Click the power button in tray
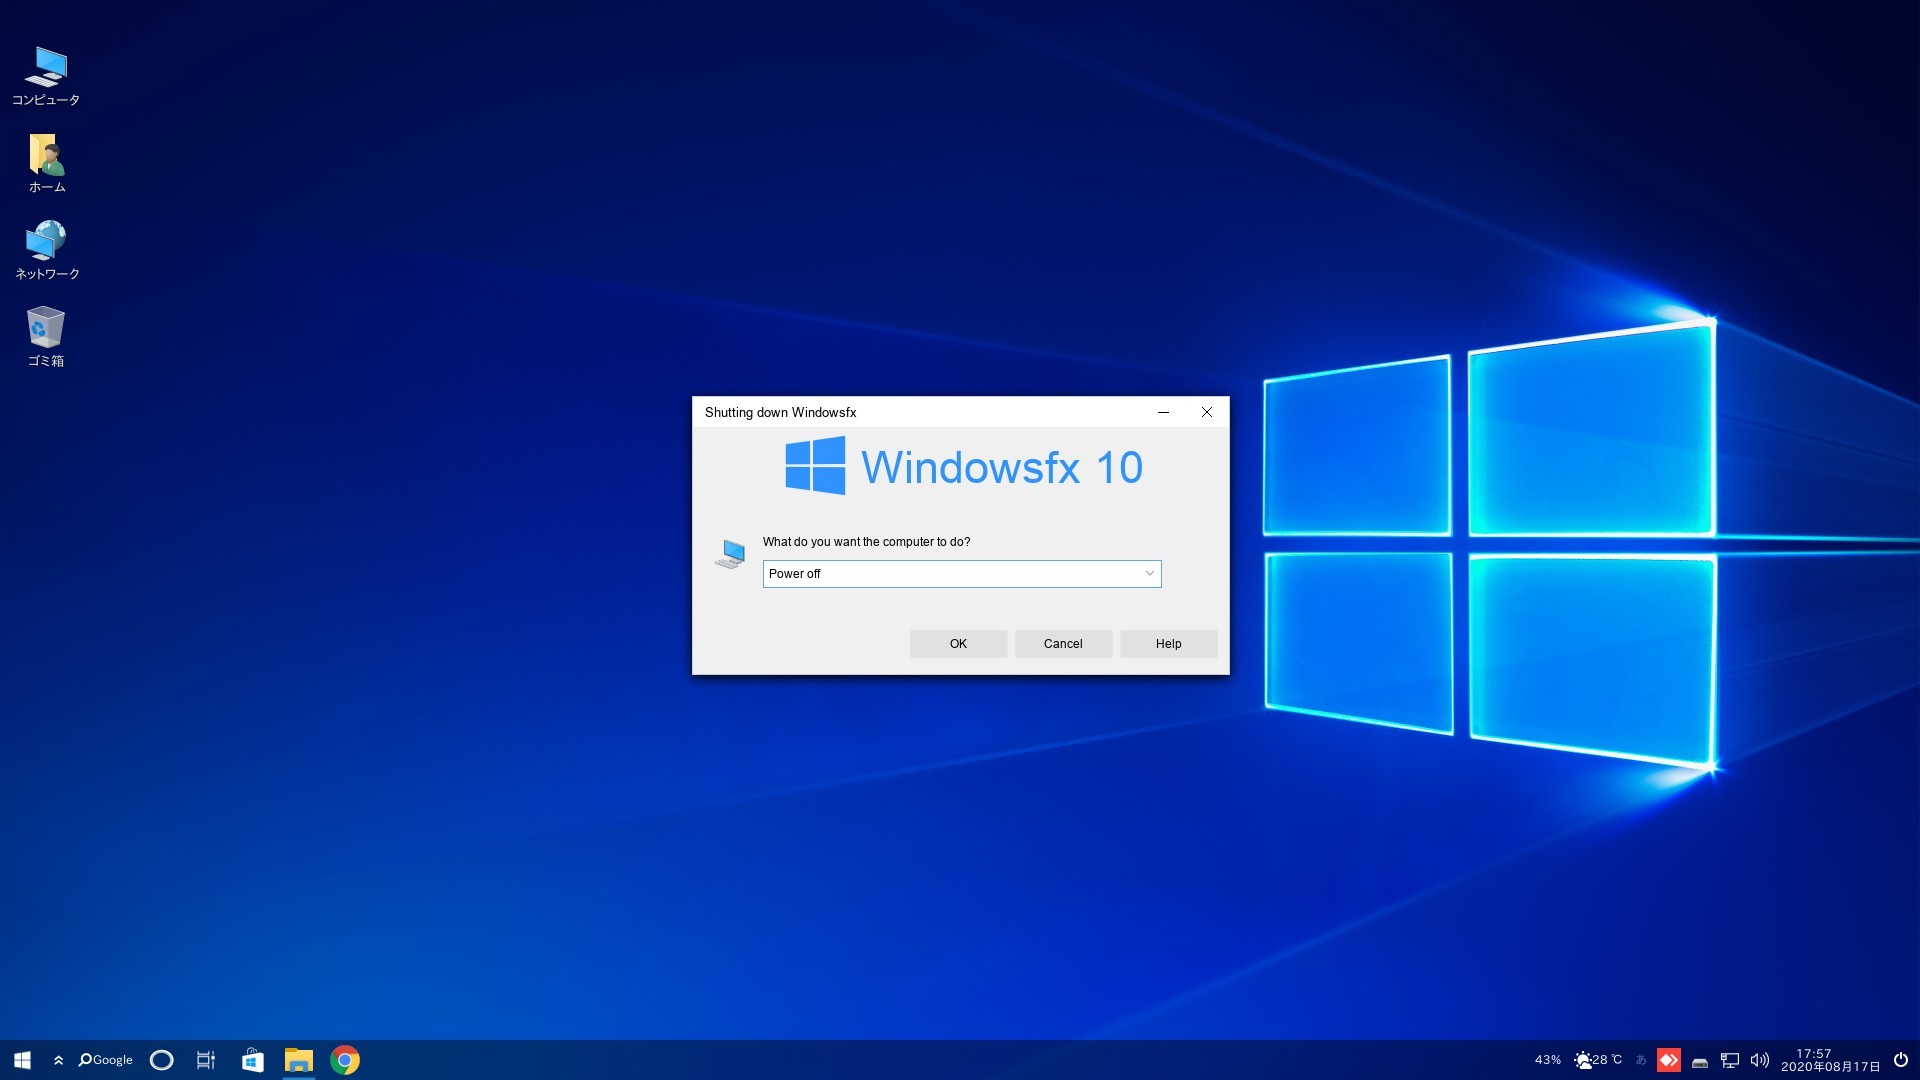1920x1080 pixels. click(x=1901, y=1060)
